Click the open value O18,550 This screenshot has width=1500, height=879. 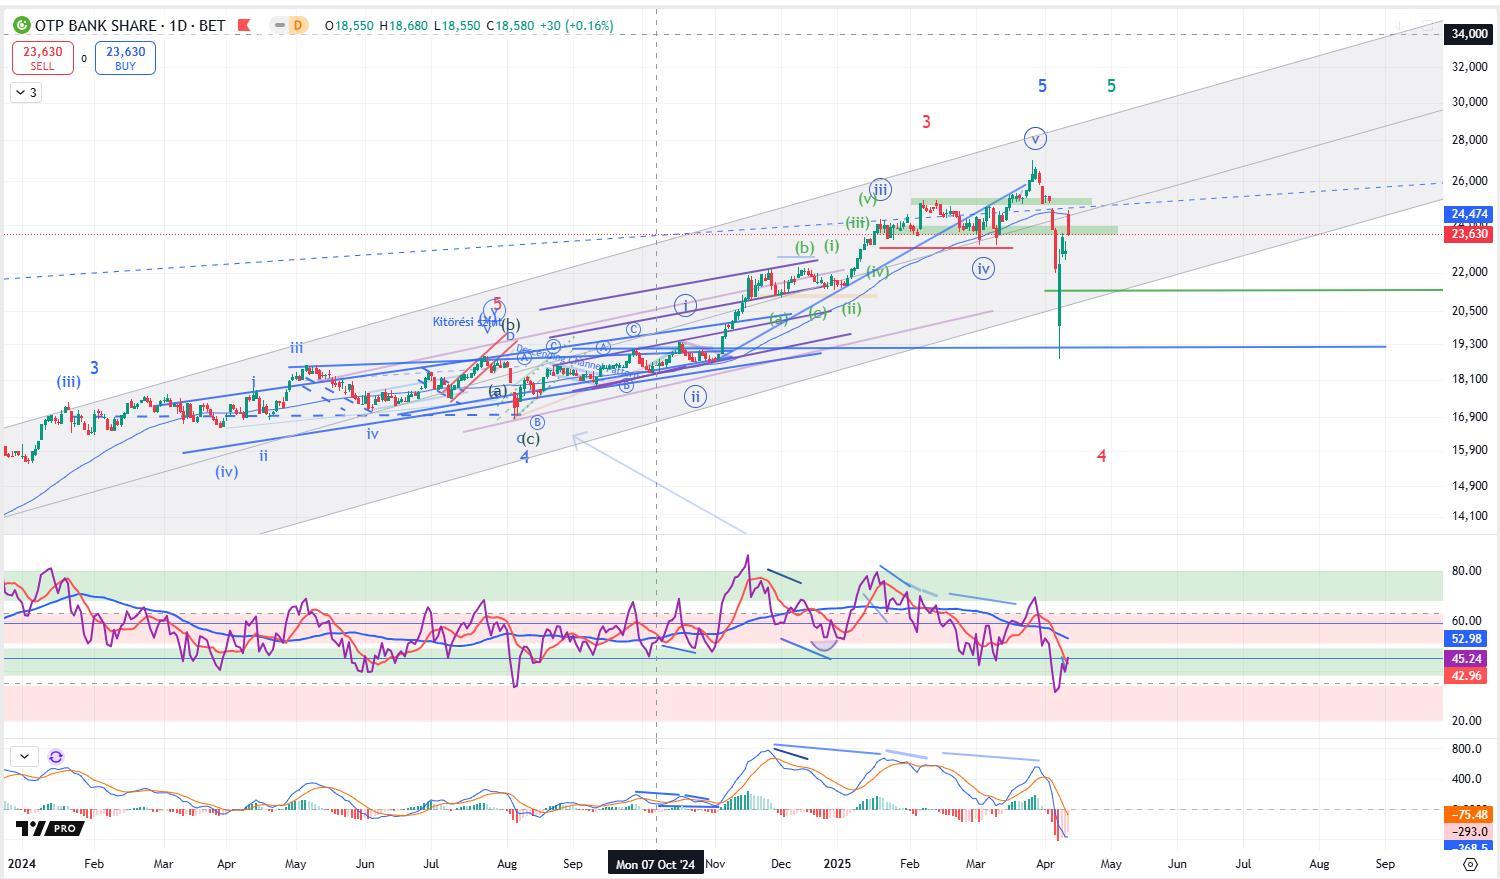tap(349, 25)
